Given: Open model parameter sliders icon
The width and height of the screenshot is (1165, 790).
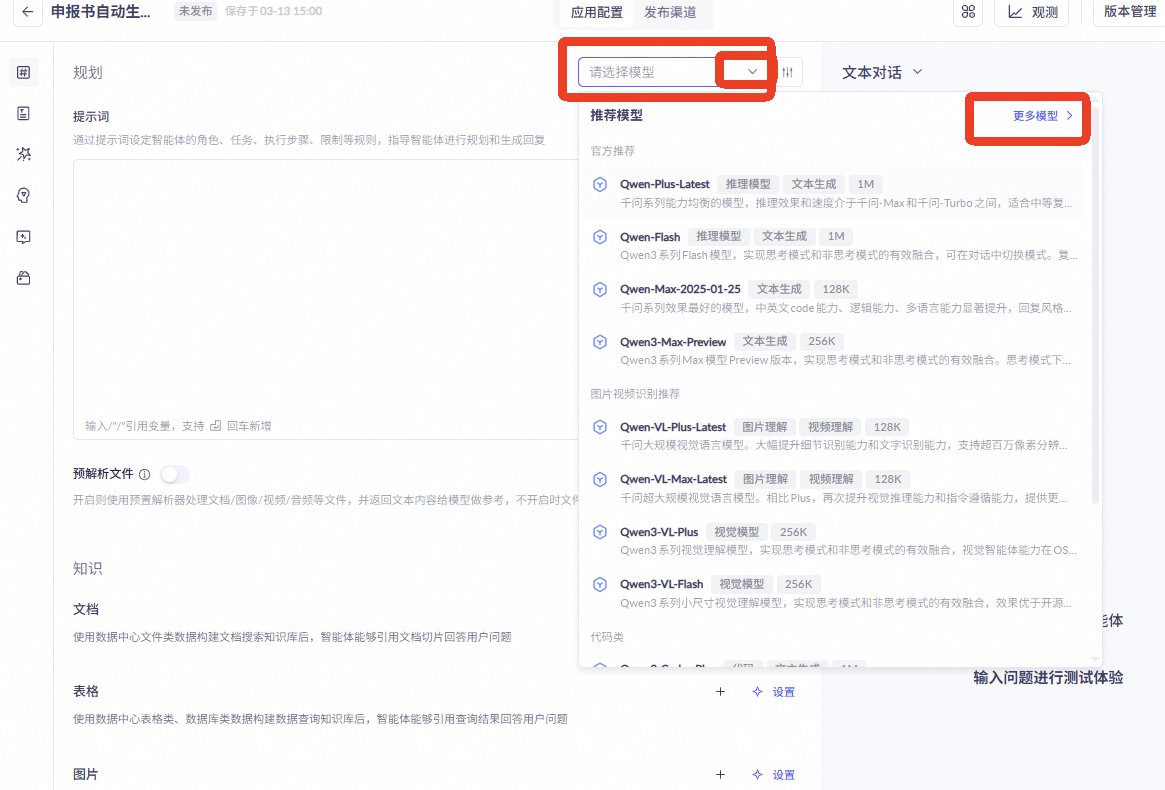Looking at the screenshot, I should point(788,72).
